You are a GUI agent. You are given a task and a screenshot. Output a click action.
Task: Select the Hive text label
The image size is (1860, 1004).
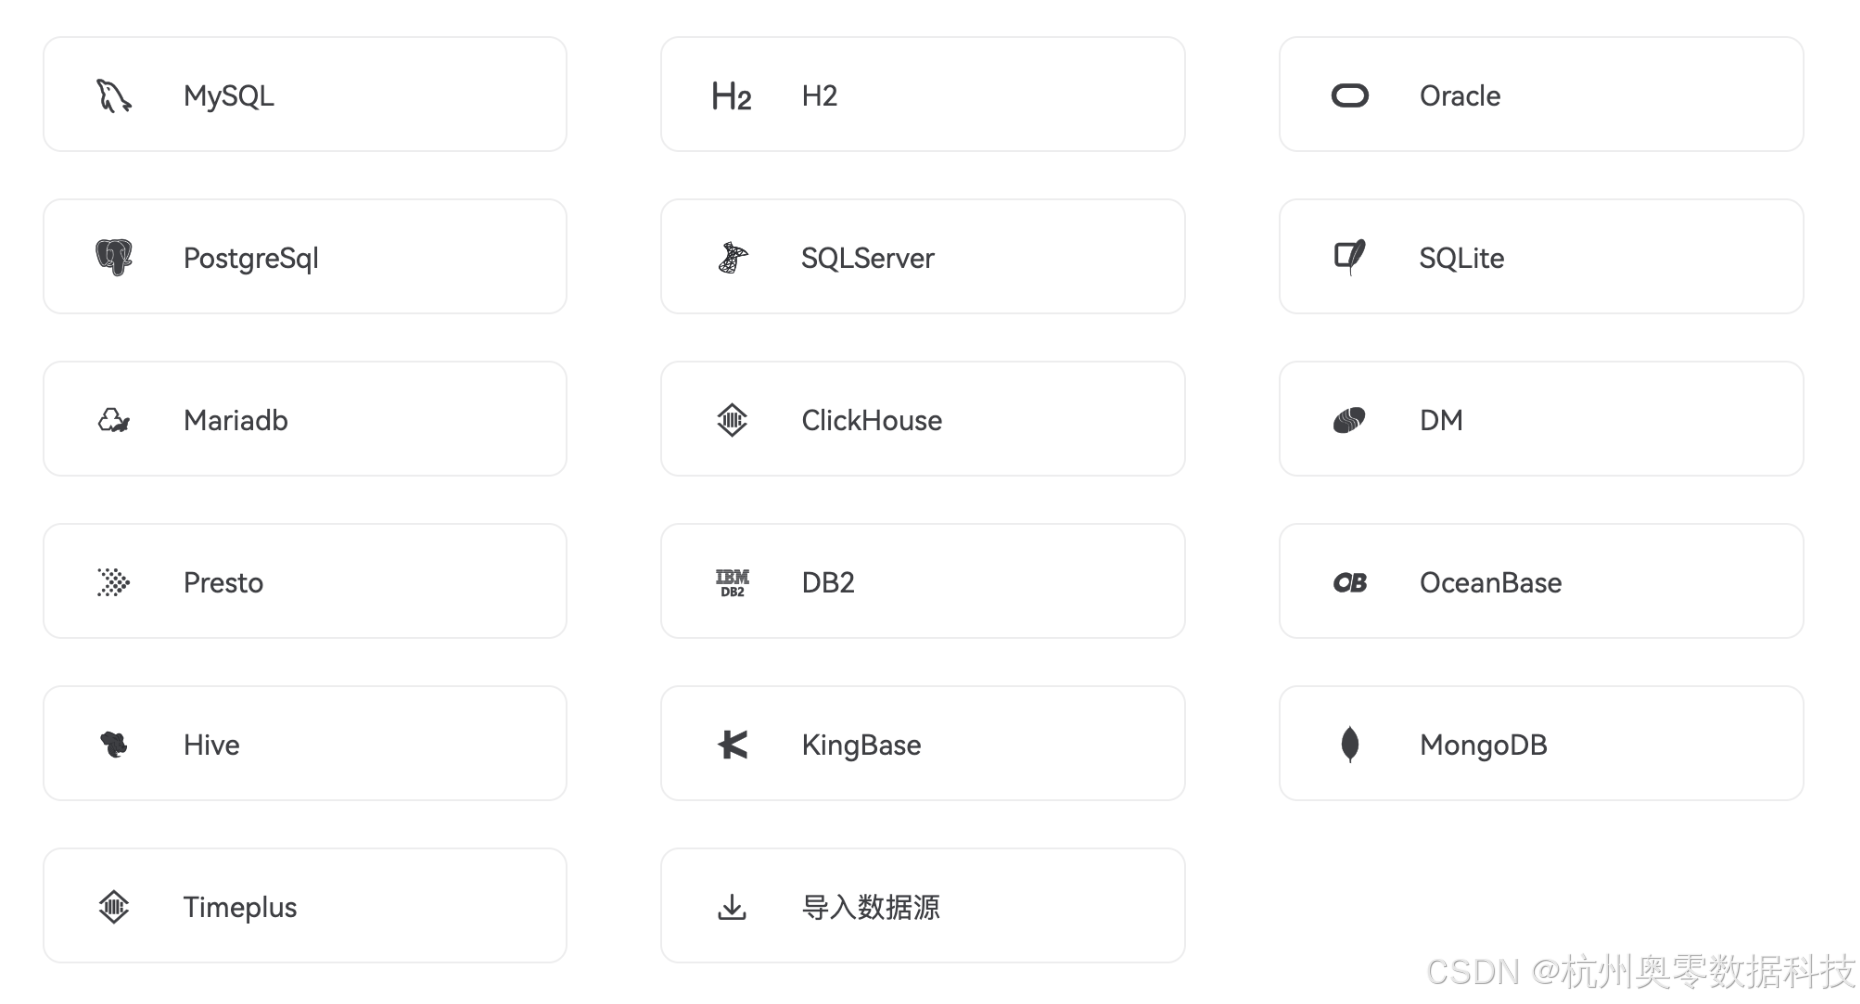pyautogui.click(x=211, y=744)
